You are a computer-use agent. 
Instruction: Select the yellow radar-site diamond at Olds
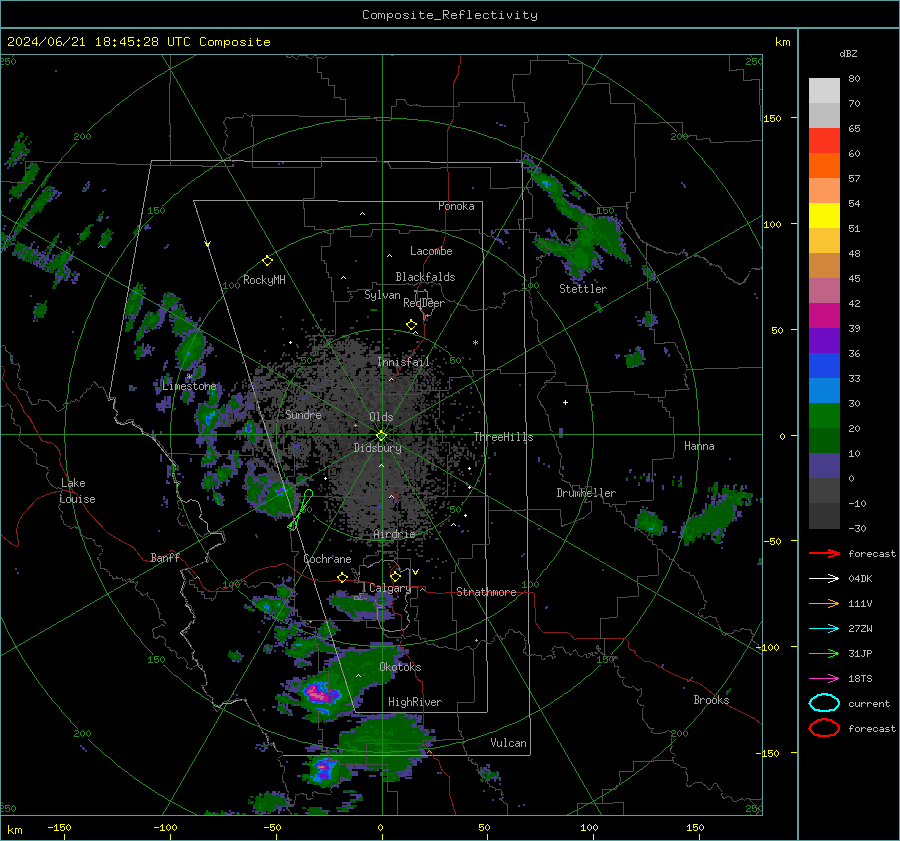[x=381, y=435]
